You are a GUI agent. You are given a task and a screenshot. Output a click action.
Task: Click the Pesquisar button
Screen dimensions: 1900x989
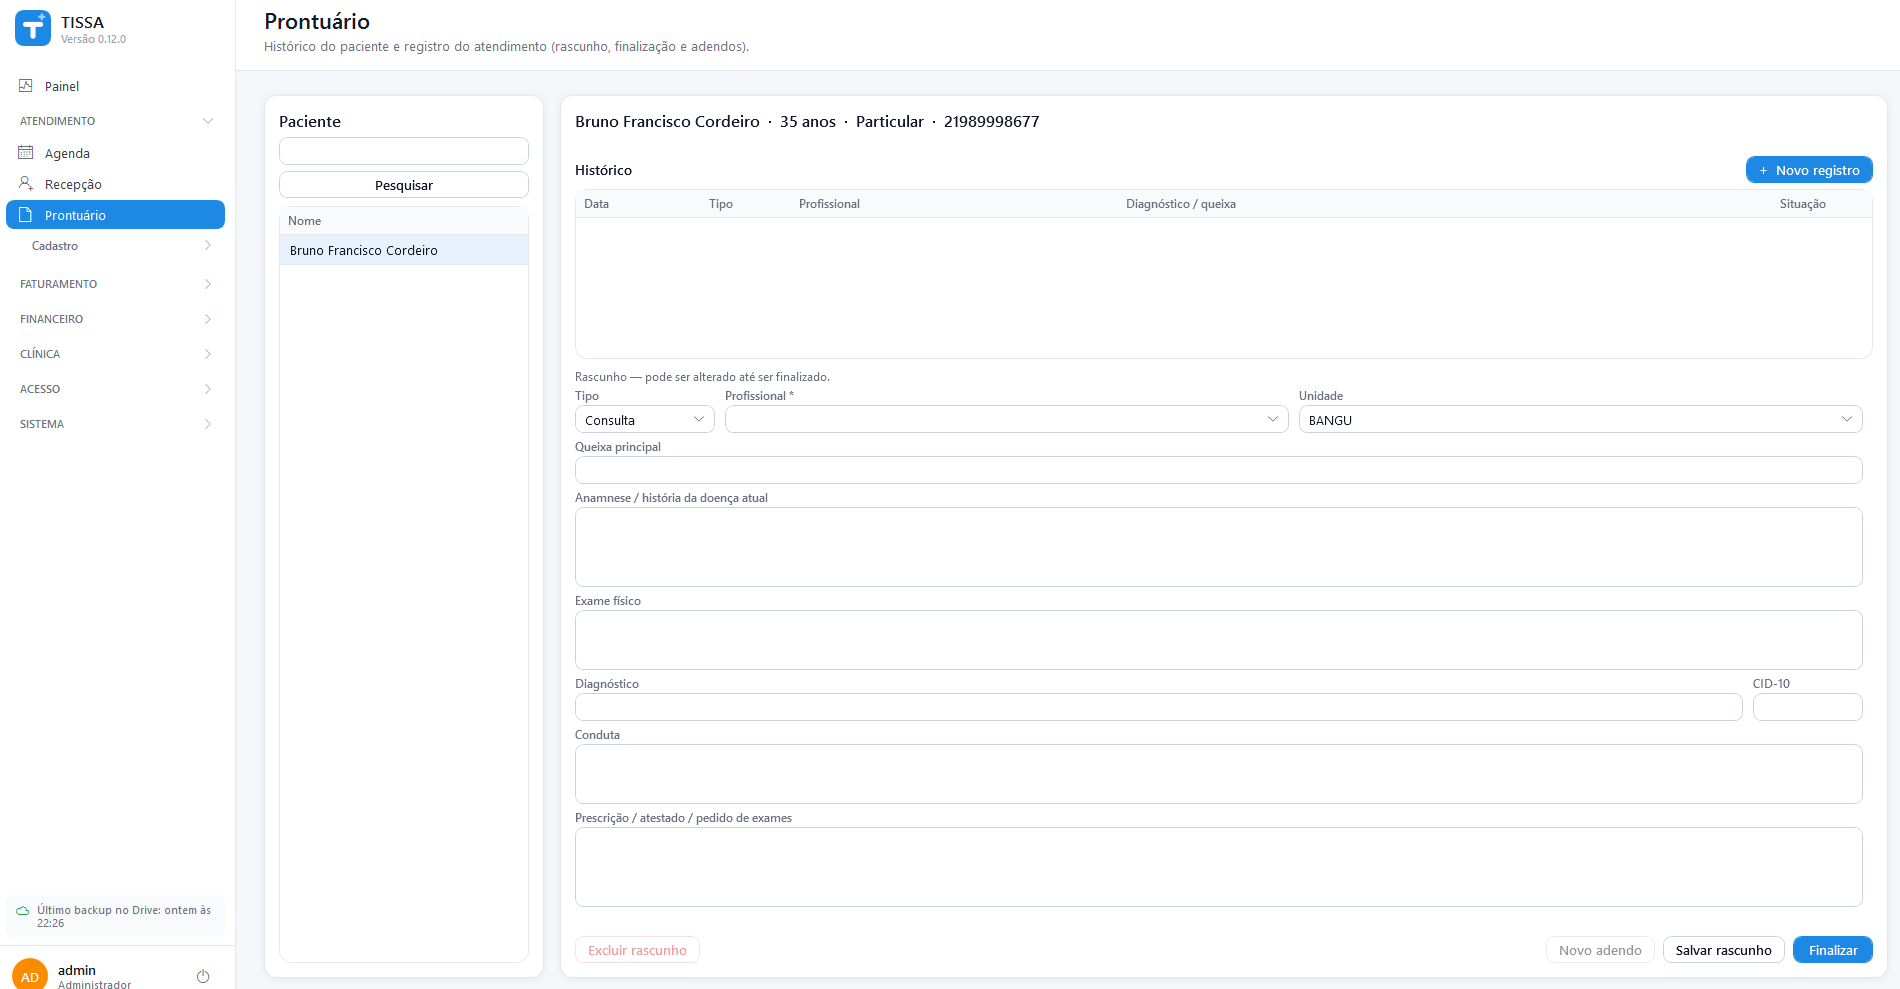coord(404,185)
